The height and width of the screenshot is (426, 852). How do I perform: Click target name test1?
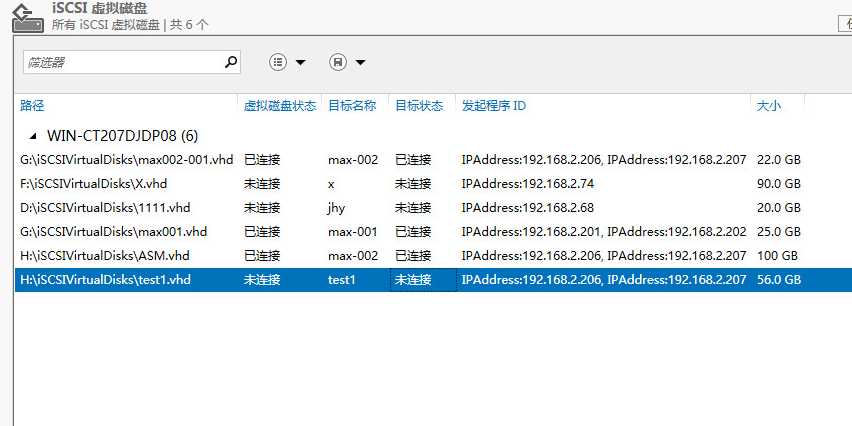tap(341, 280)
